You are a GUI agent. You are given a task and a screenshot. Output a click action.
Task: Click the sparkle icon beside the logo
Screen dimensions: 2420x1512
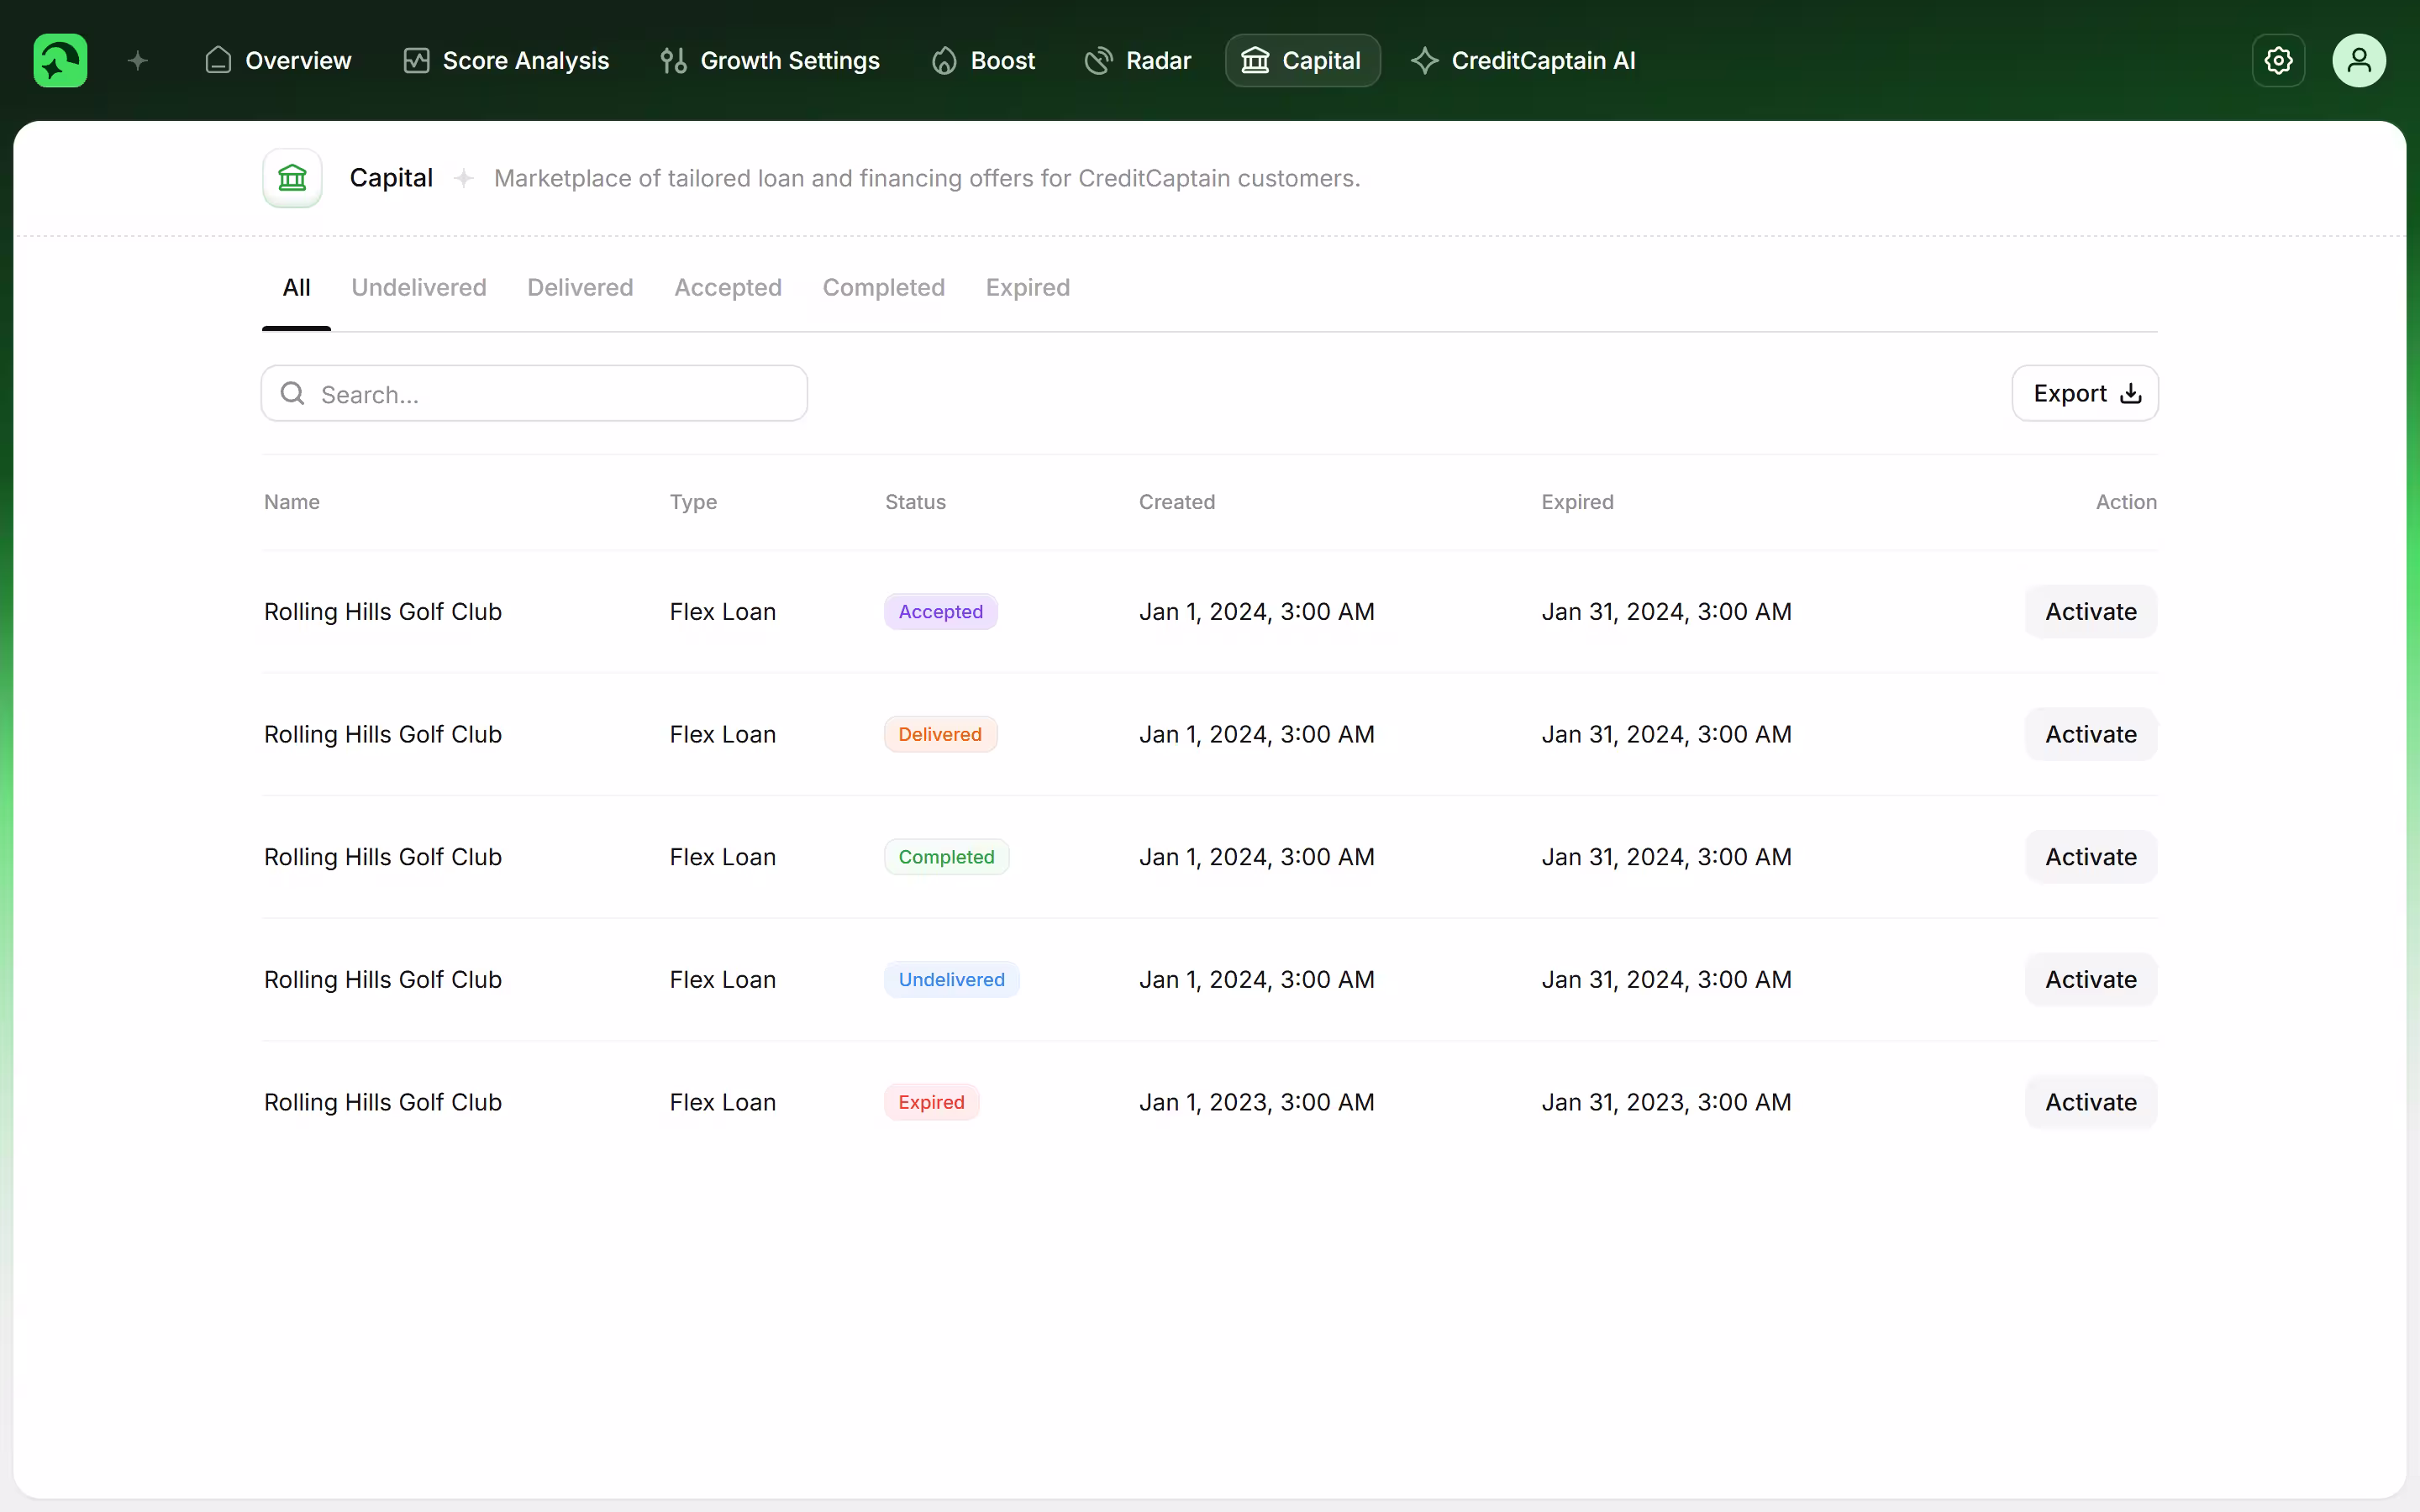(138, 61)
